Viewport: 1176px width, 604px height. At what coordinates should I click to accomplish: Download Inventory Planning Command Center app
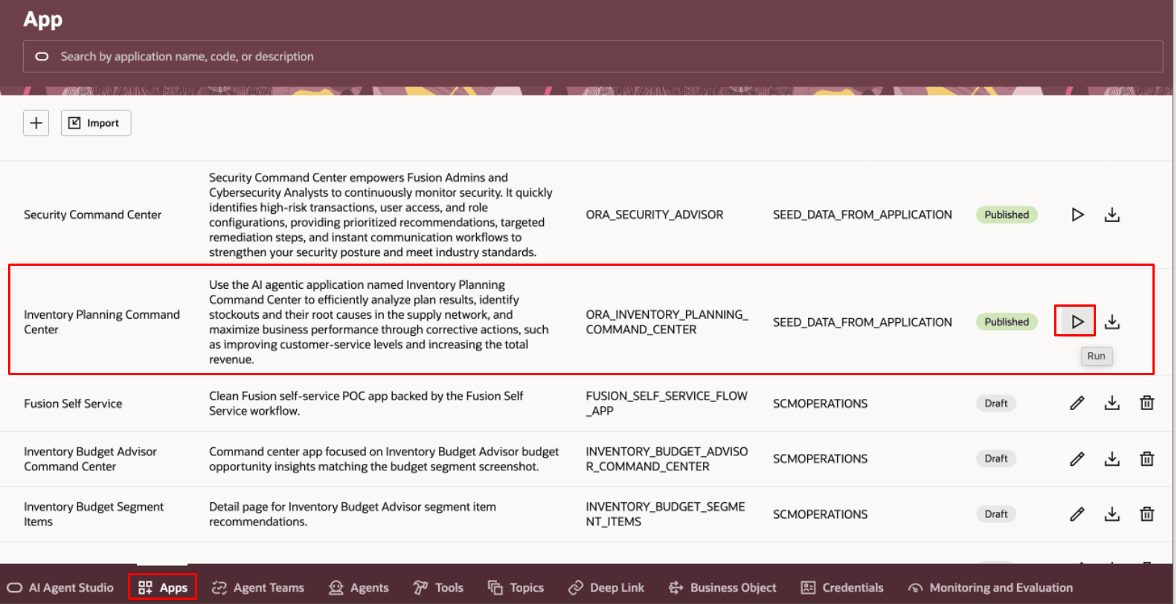(1112, 322)
